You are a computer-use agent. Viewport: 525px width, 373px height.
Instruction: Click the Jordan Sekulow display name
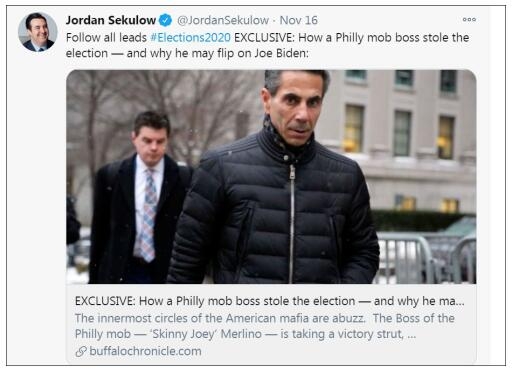pos(111,20)
